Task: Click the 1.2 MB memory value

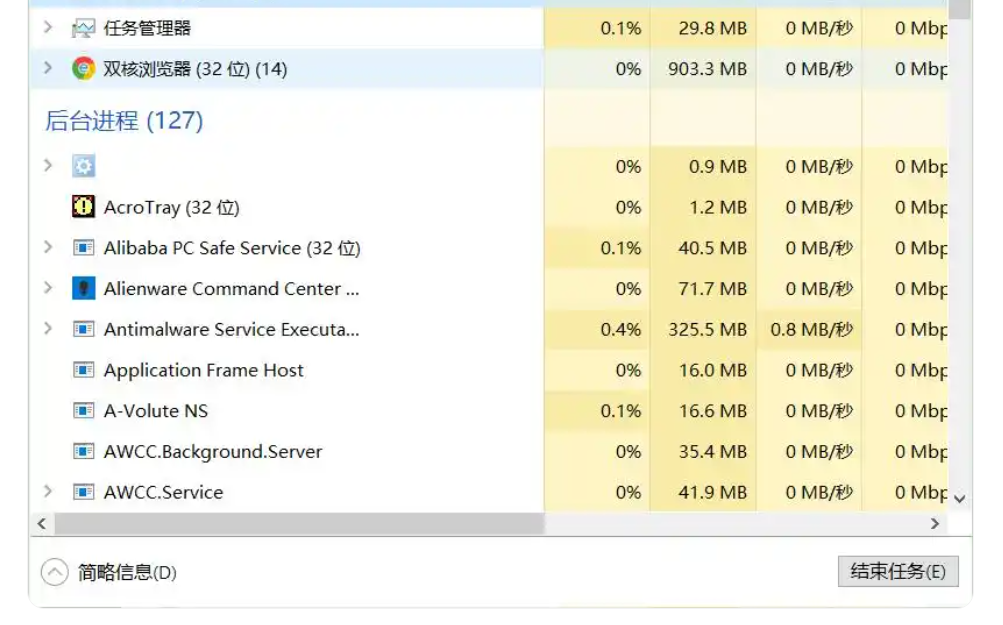Action: pos(718,207)
